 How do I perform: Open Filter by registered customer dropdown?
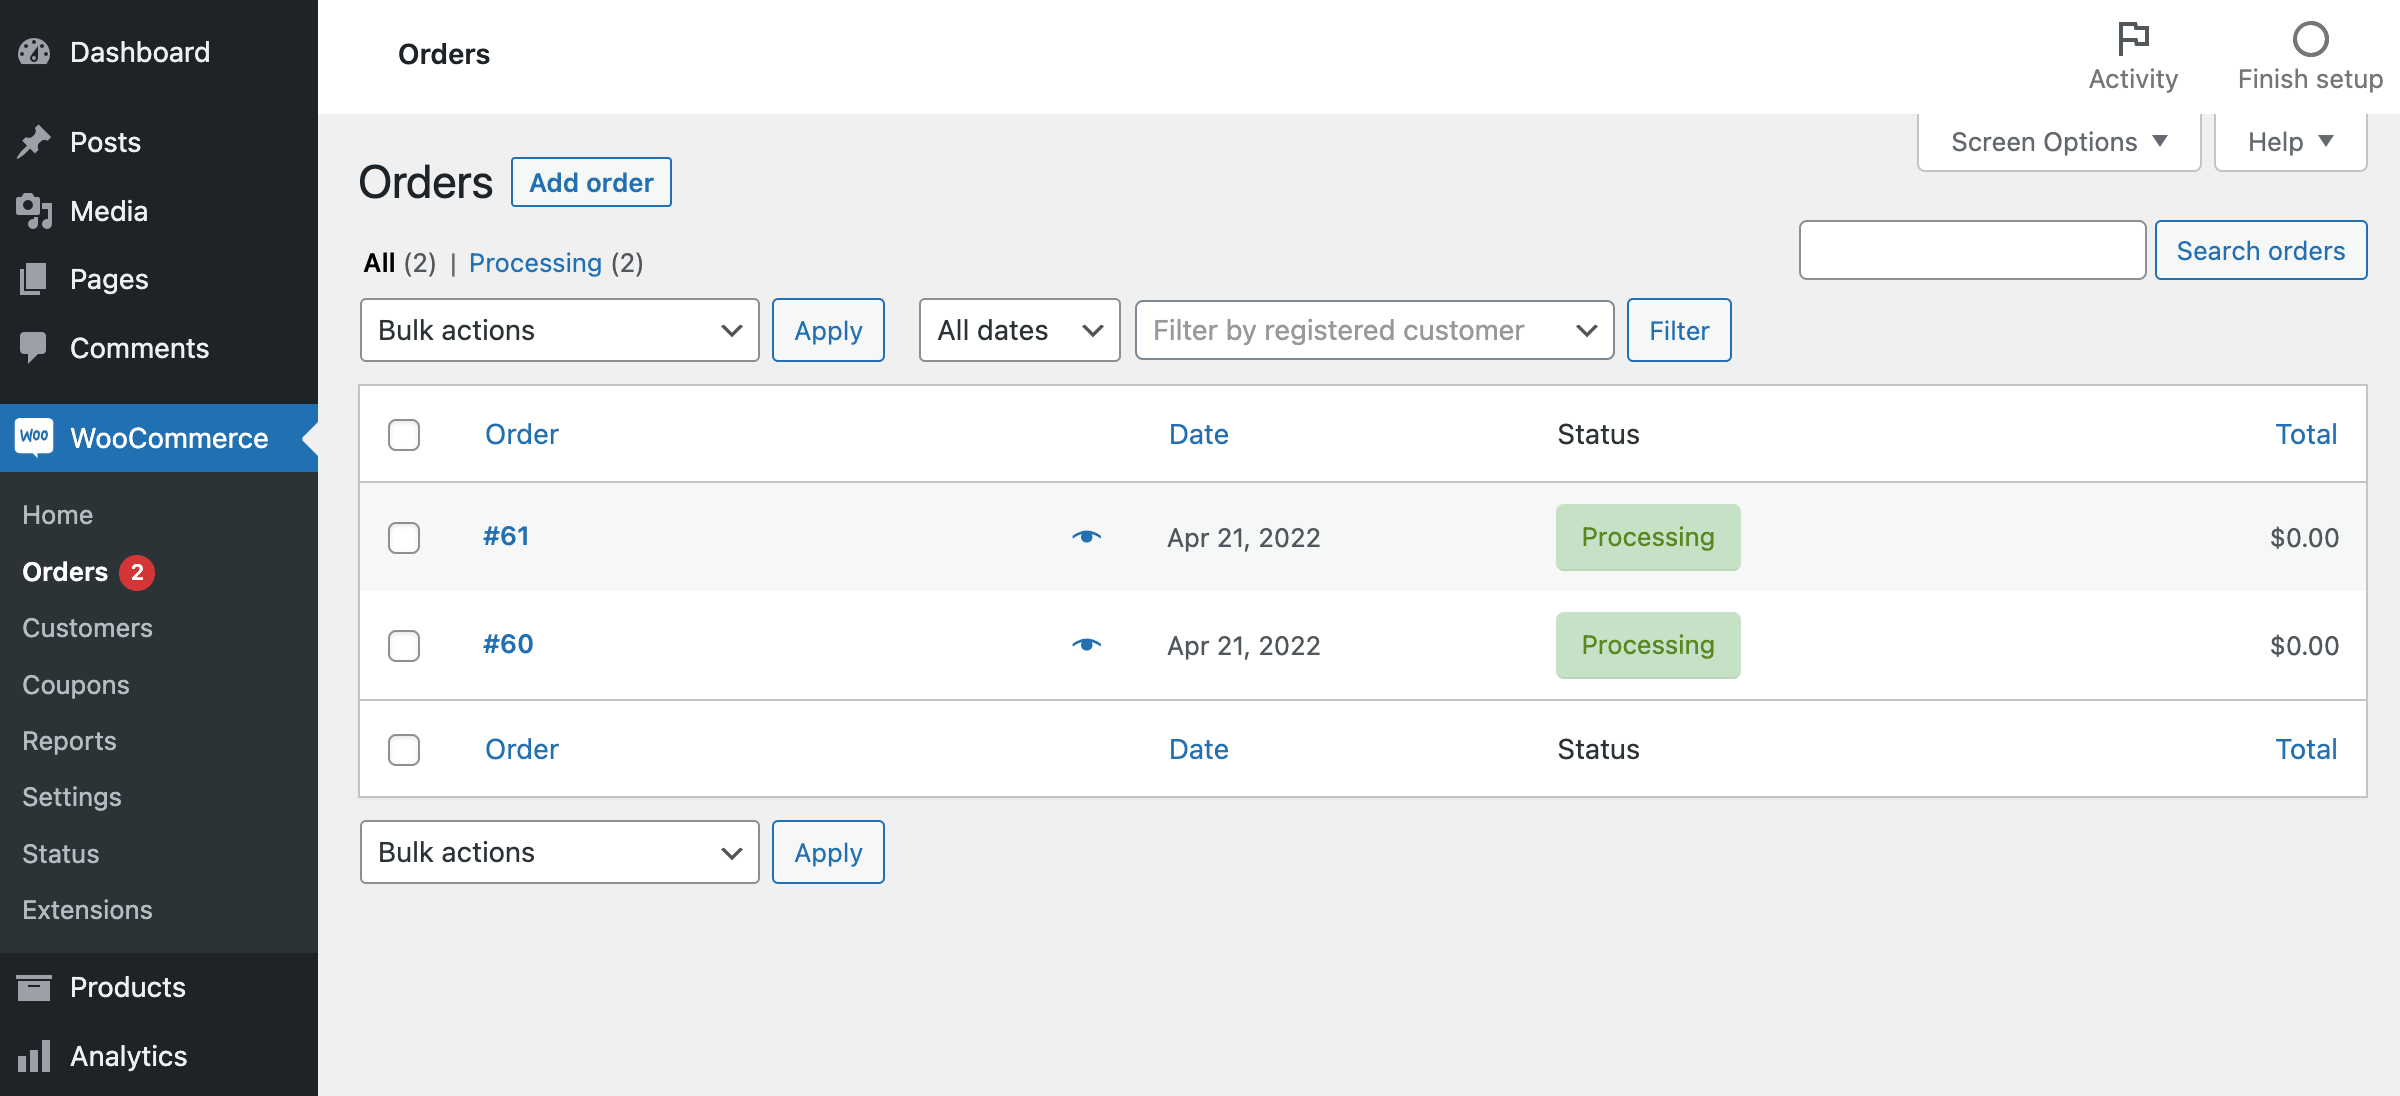pos(1374,330)
